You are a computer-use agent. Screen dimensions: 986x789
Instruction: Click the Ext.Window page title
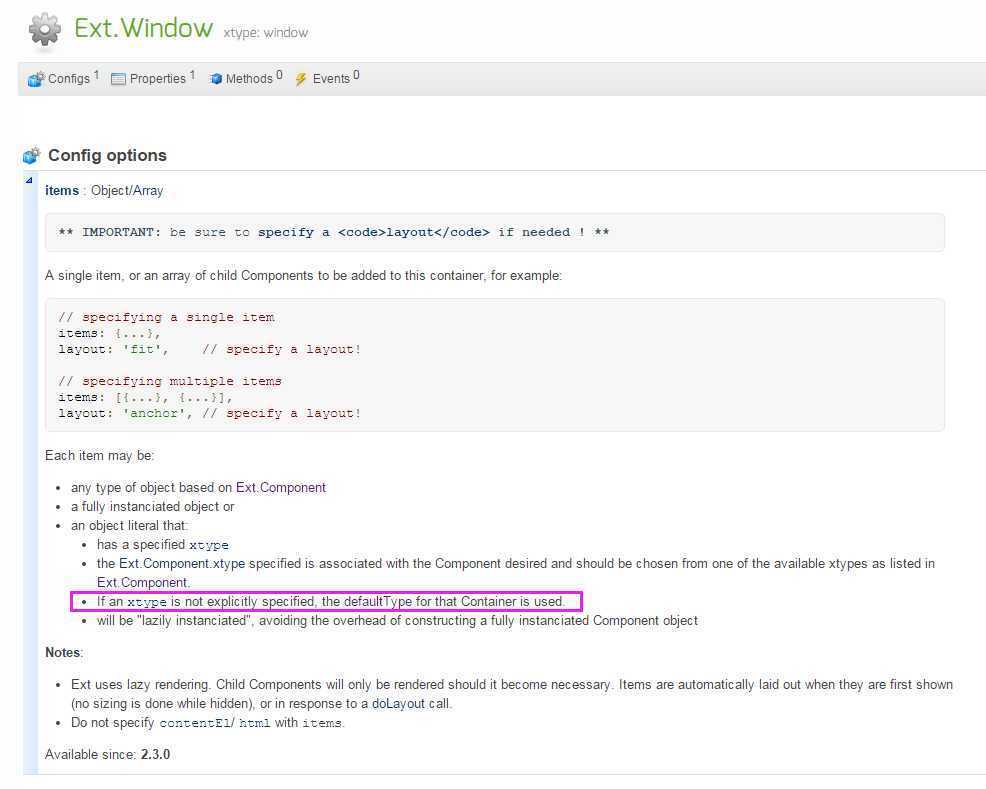tap(143, 28)
